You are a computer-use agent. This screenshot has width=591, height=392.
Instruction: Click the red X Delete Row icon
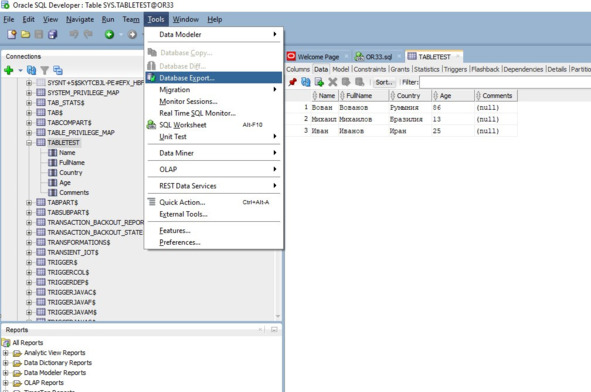pos(332,82)
